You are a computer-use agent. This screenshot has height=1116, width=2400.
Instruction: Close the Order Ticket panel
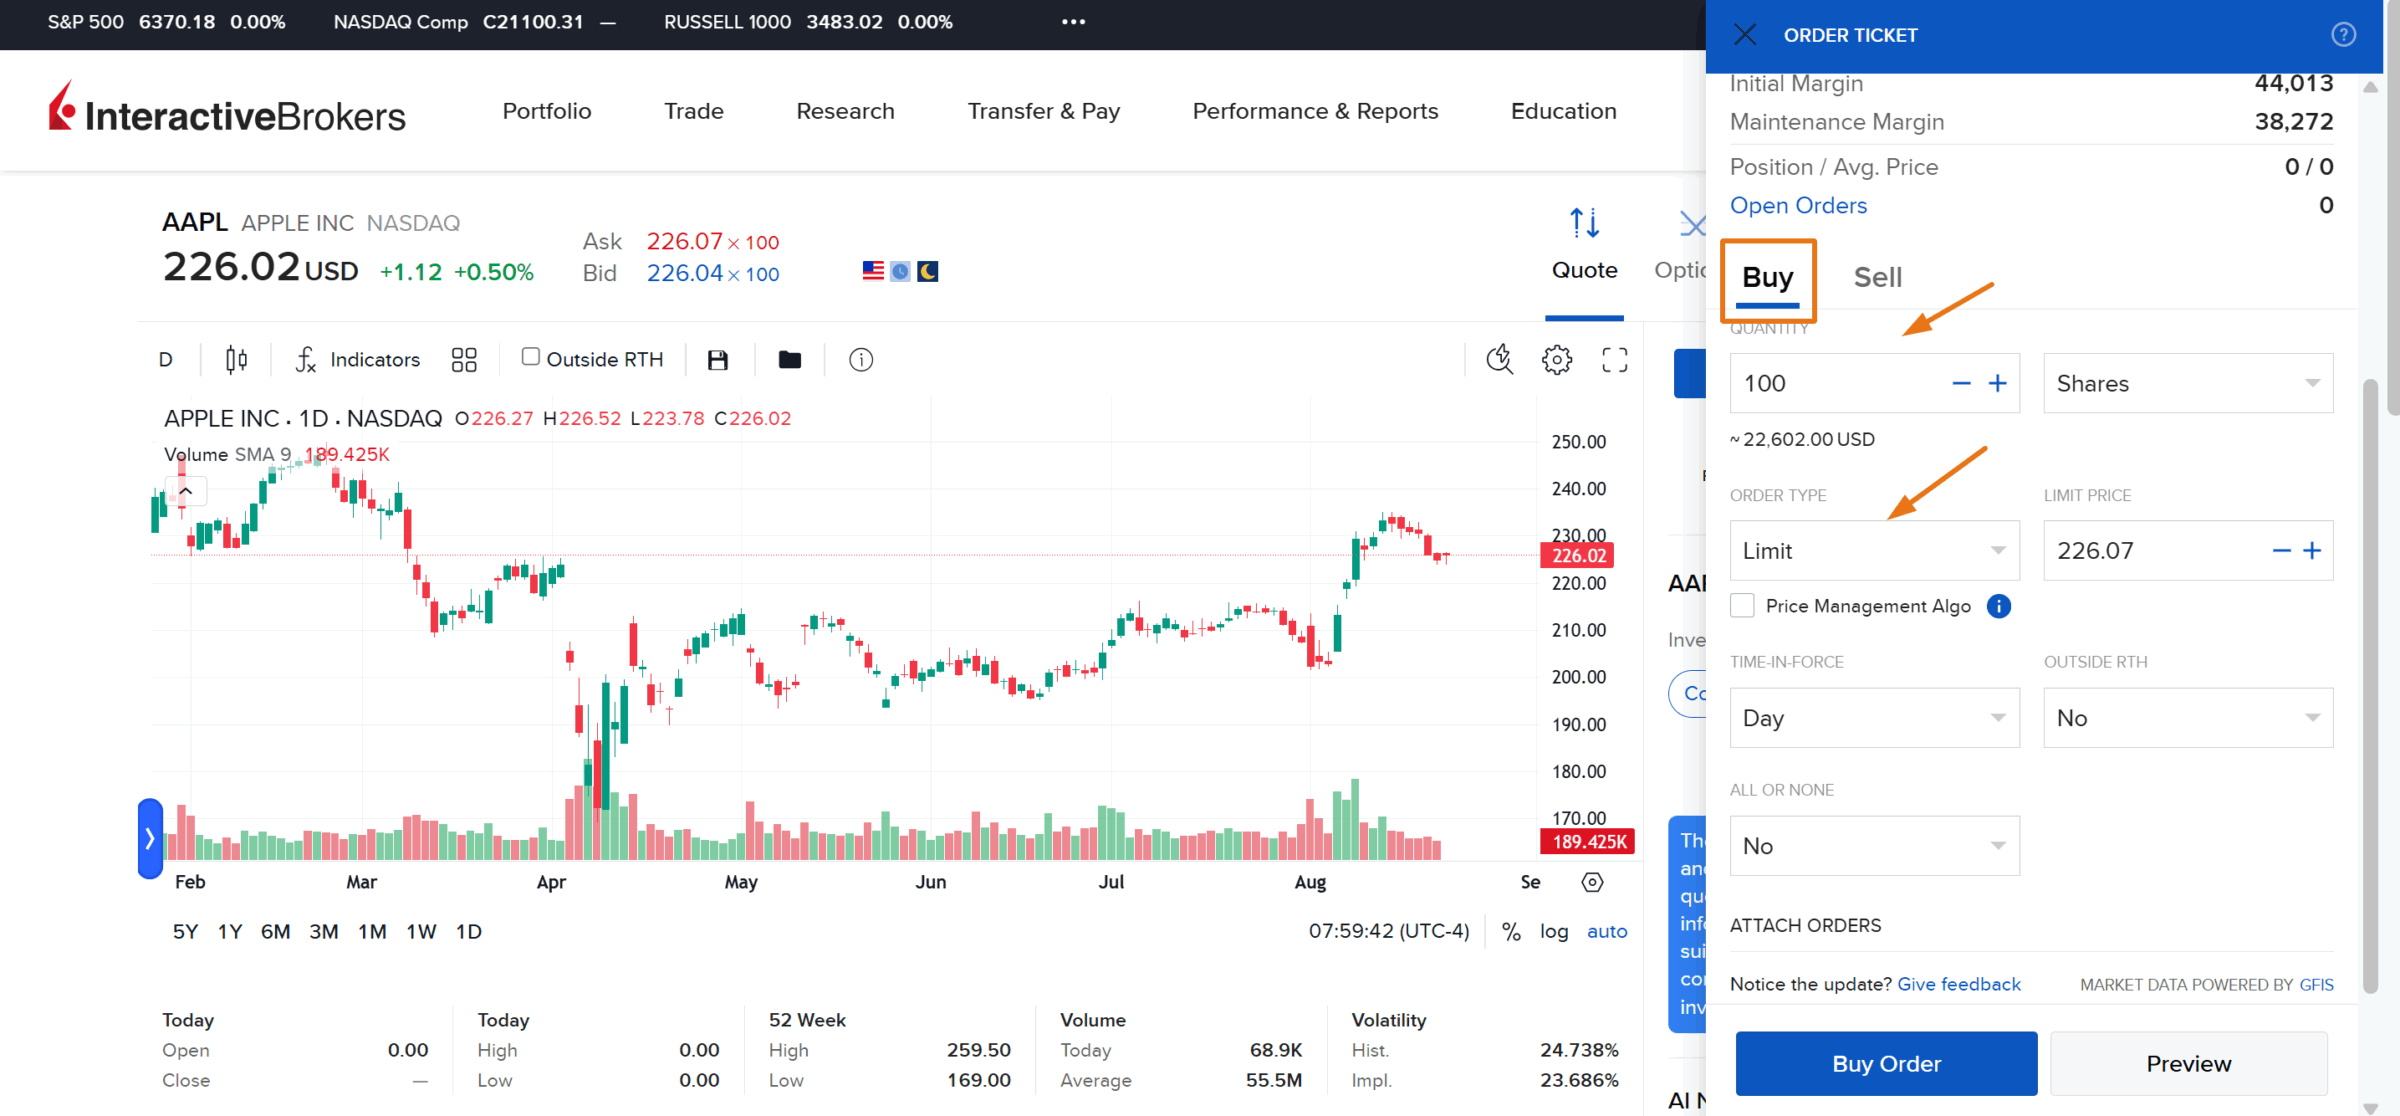(1745, 35)
